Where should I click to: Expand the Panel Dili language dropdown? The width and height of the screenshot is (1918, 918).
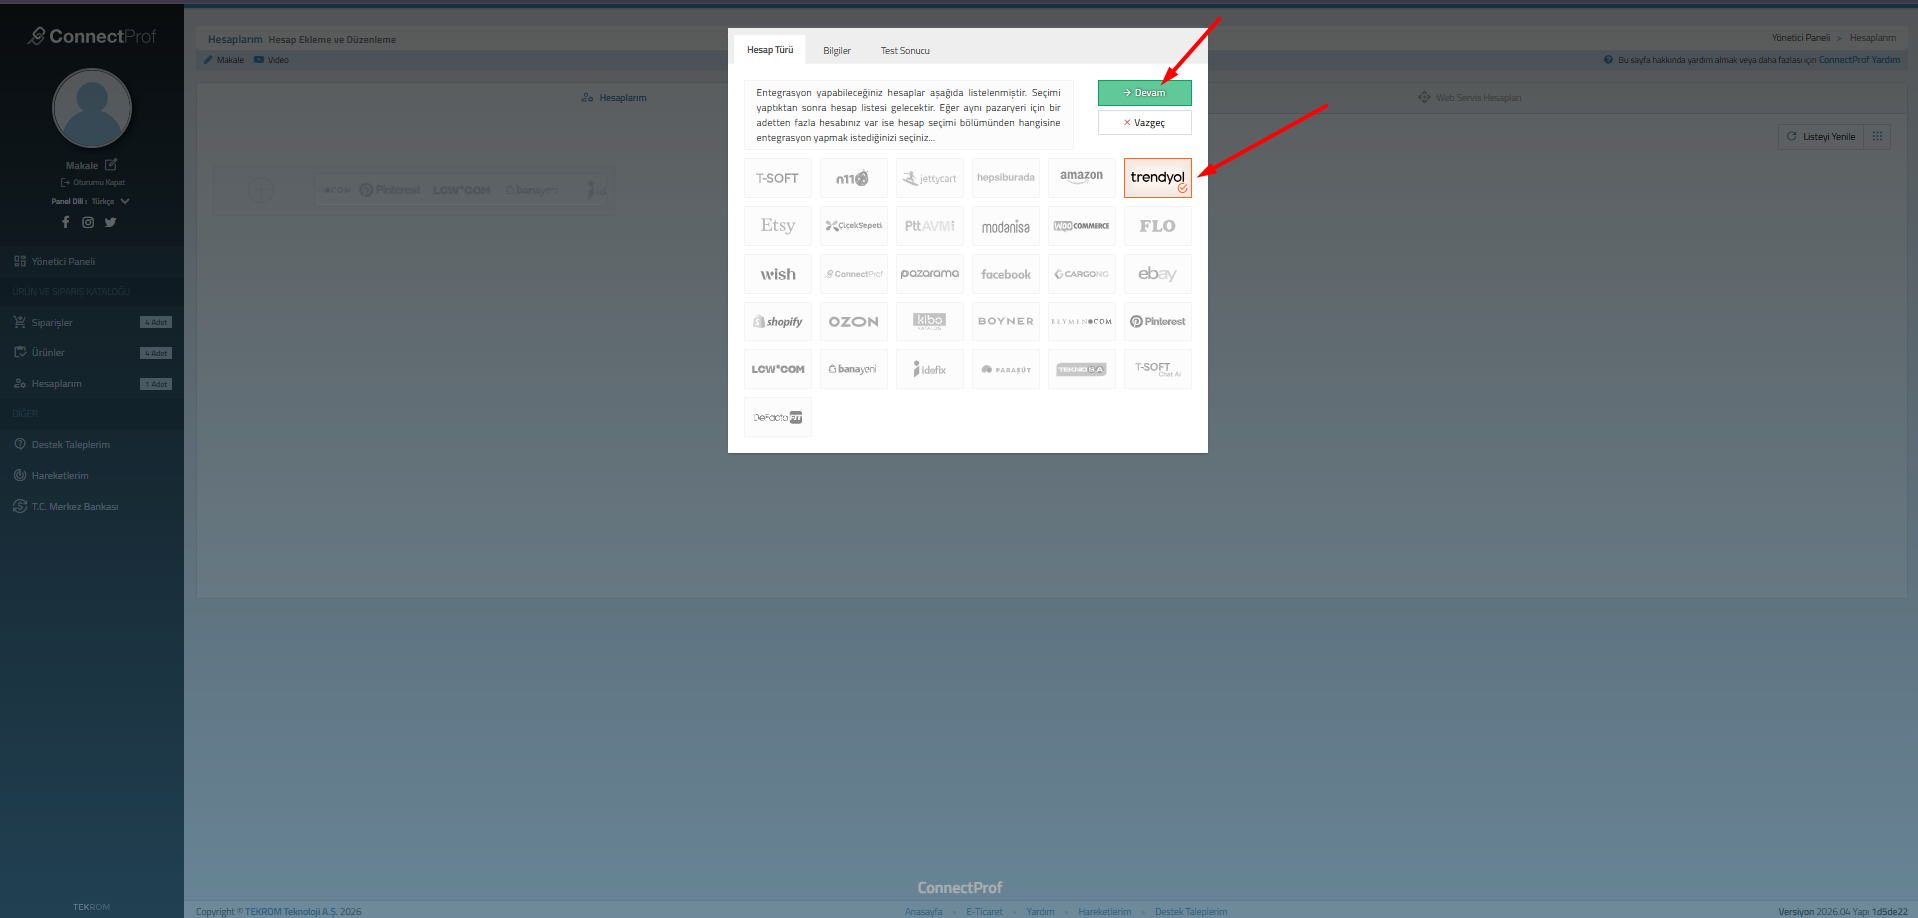[x=124, y=201]
